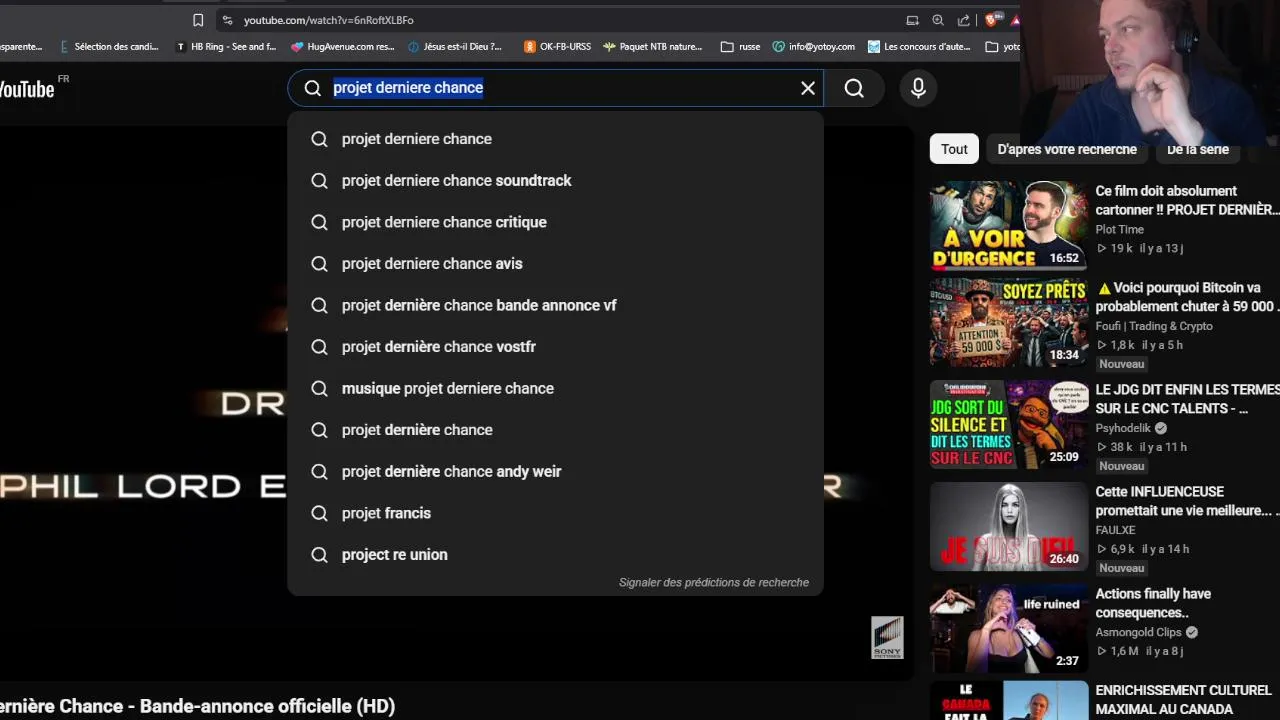Bookmark this page icon in address bar
This screenshot has width=1280, height=720.
(198, 20)
